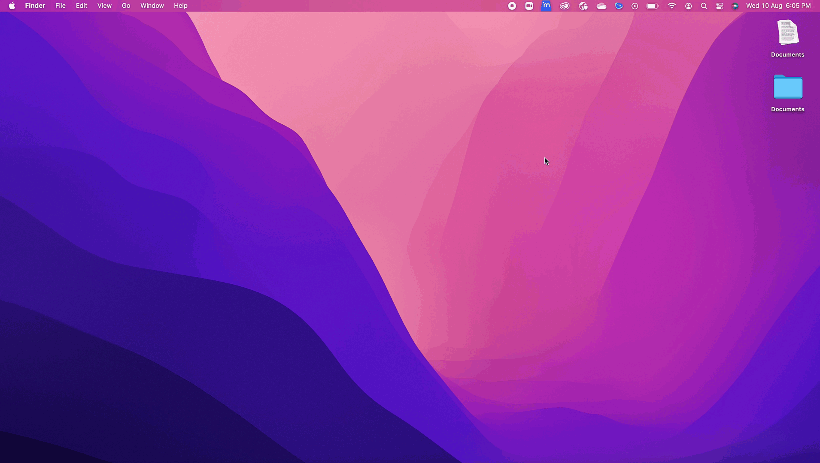Viewport: 820px width, 463px height.
Task: Click the Edit menu
Action: tap(81, 6)
